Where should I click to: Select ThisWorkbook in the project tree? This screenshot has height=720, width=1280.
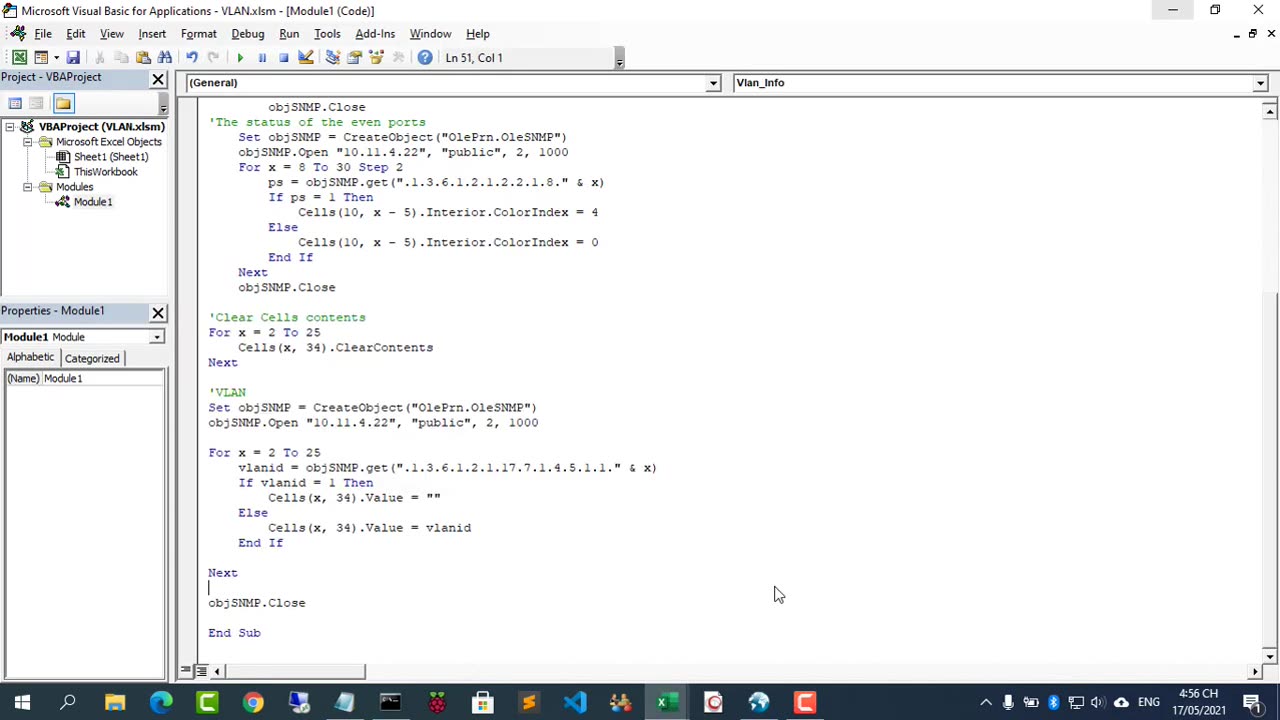click(x=105, y=172)
